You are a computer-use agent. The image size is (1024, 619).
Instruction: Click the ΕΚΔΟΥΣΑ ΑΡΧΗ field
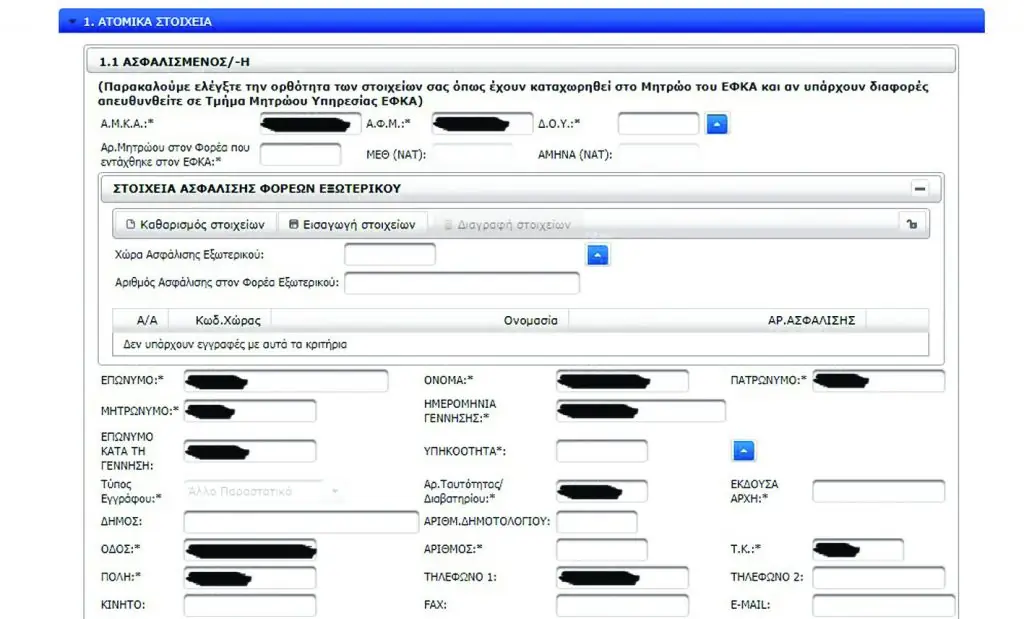pos(878,491)
